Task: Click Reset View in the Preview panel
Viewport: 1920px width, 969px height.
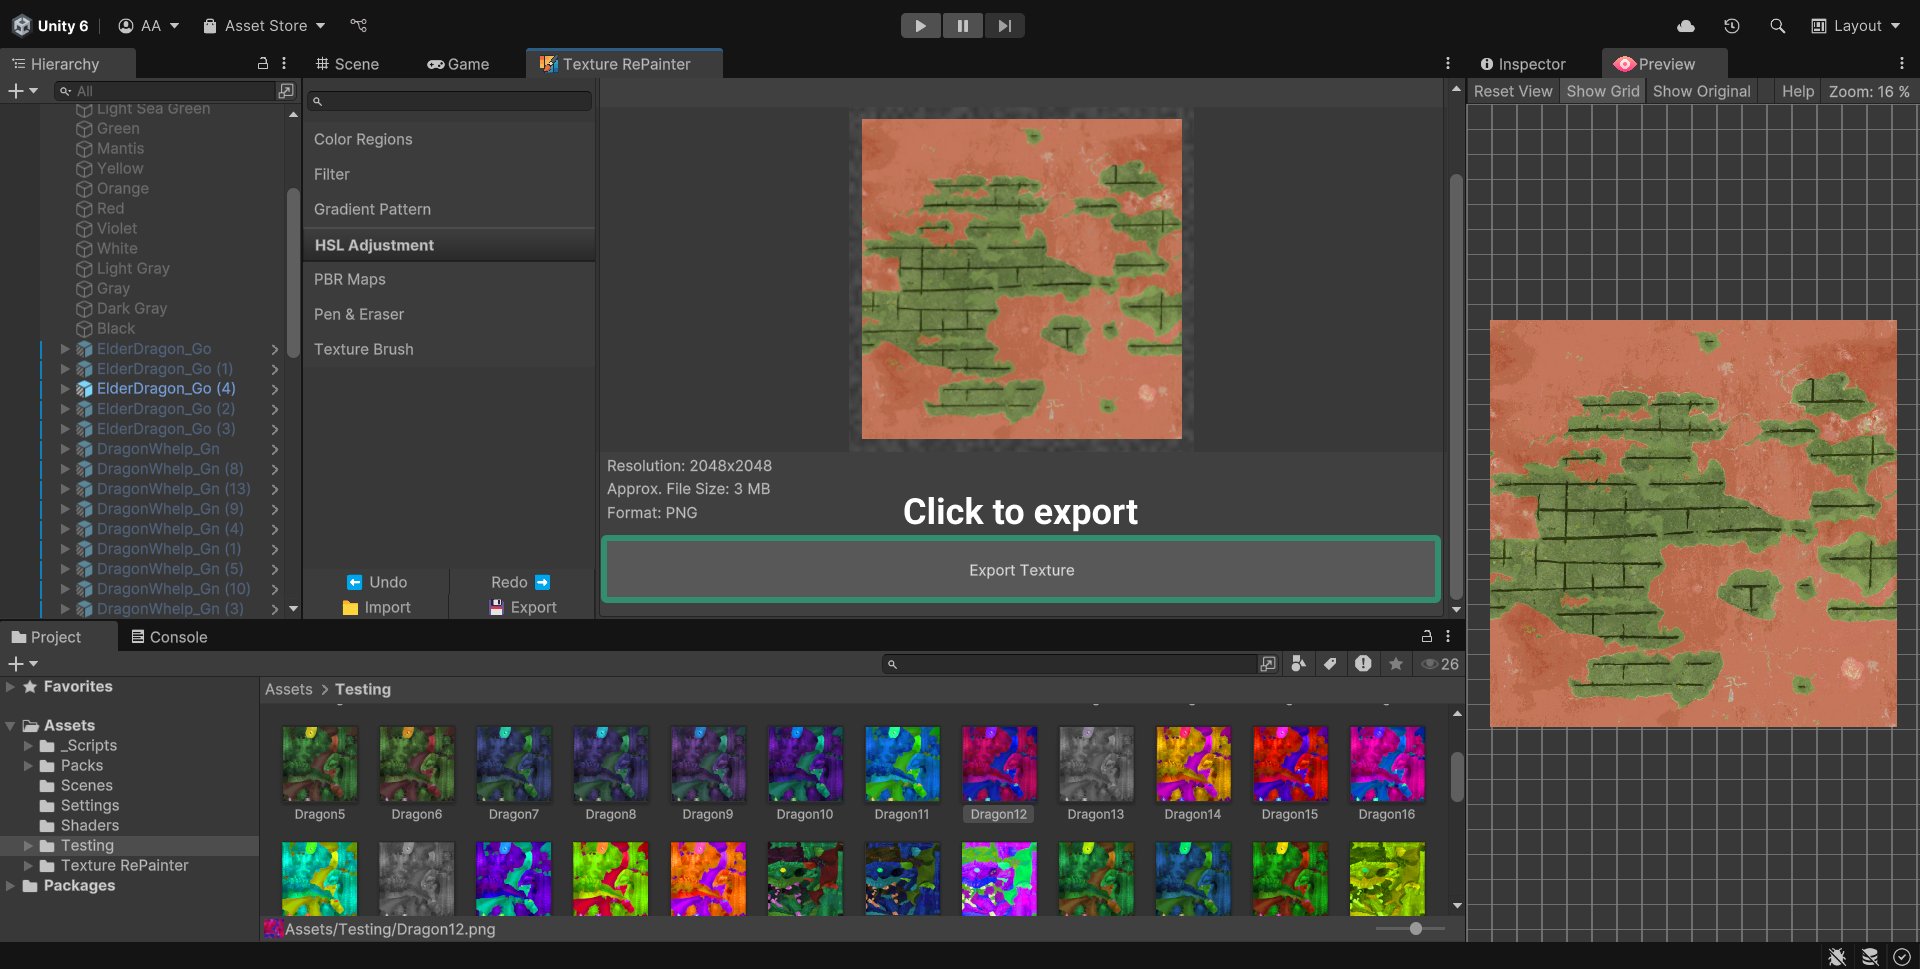Action: 1512,91
